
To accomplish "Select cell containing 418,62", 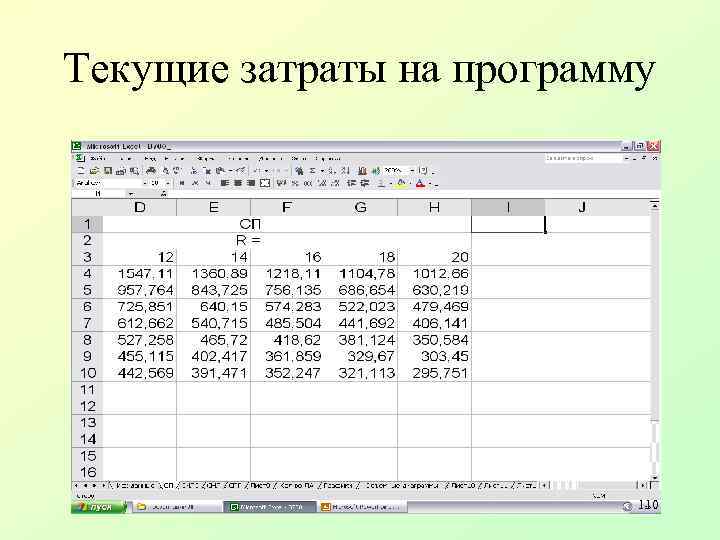I will [287, 340].
